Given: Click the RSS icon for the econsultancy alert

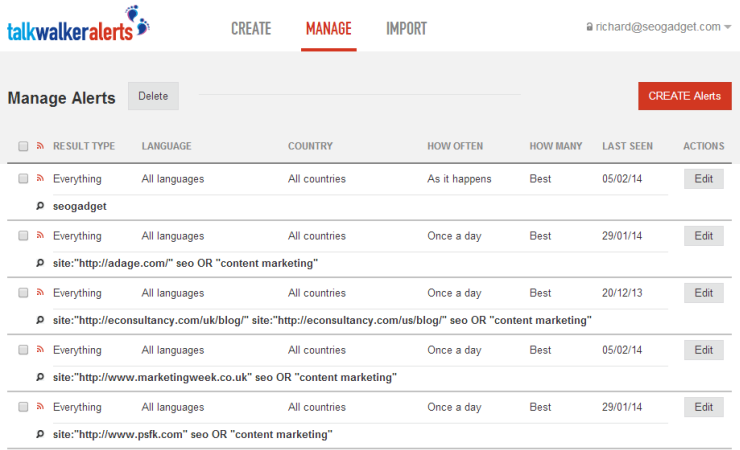Looking at the screenshot, I should (40, 292).
